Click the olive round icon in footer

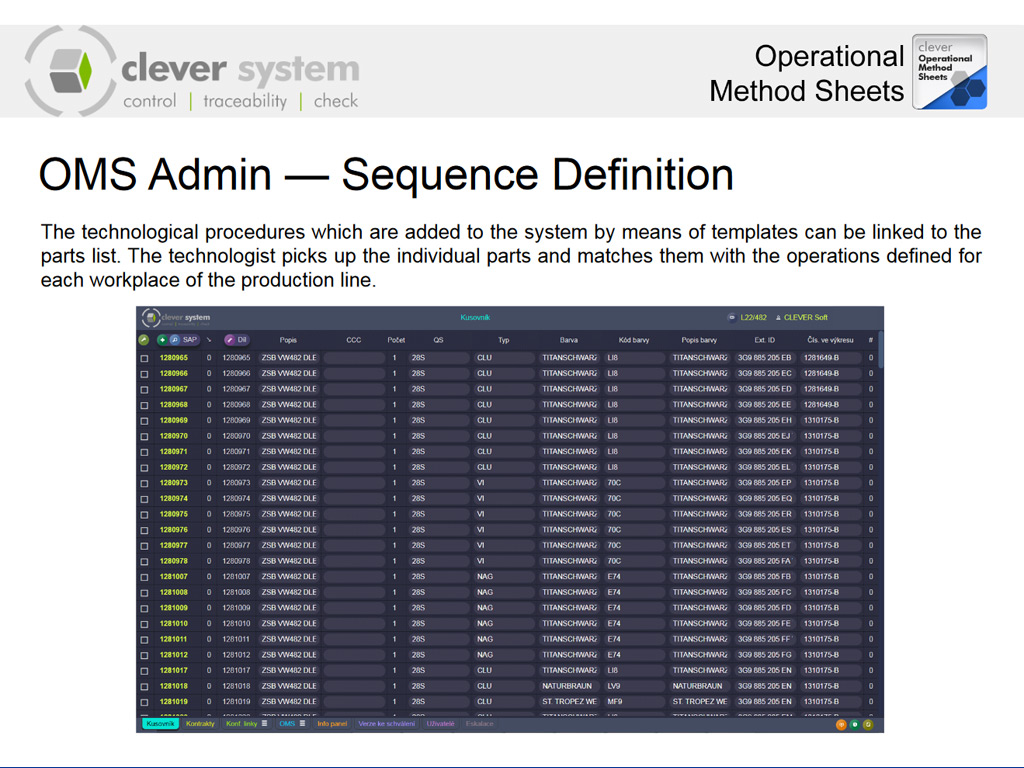coord(868,724)
